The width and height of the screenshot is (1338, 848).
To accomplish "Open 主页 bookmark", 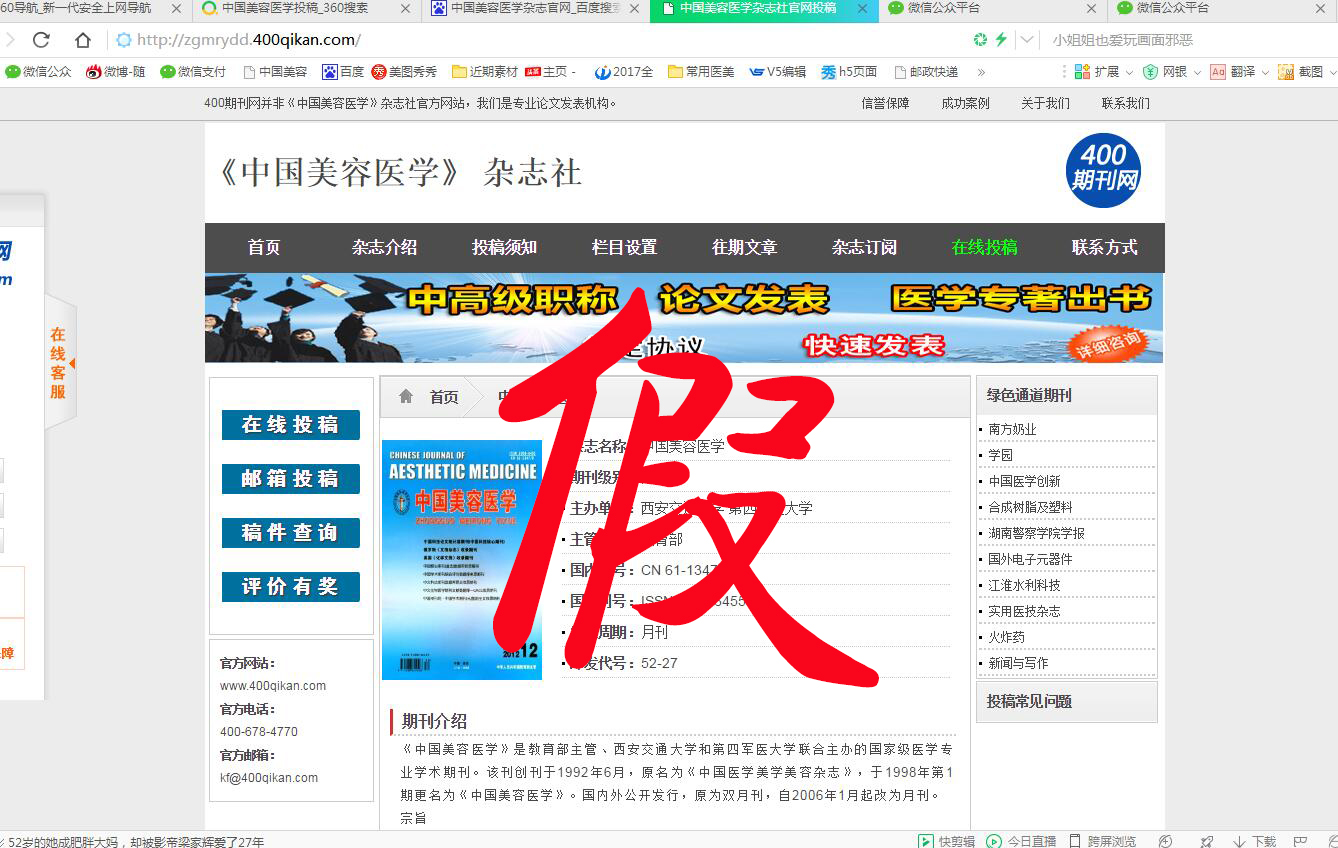I will coord(550,72).
